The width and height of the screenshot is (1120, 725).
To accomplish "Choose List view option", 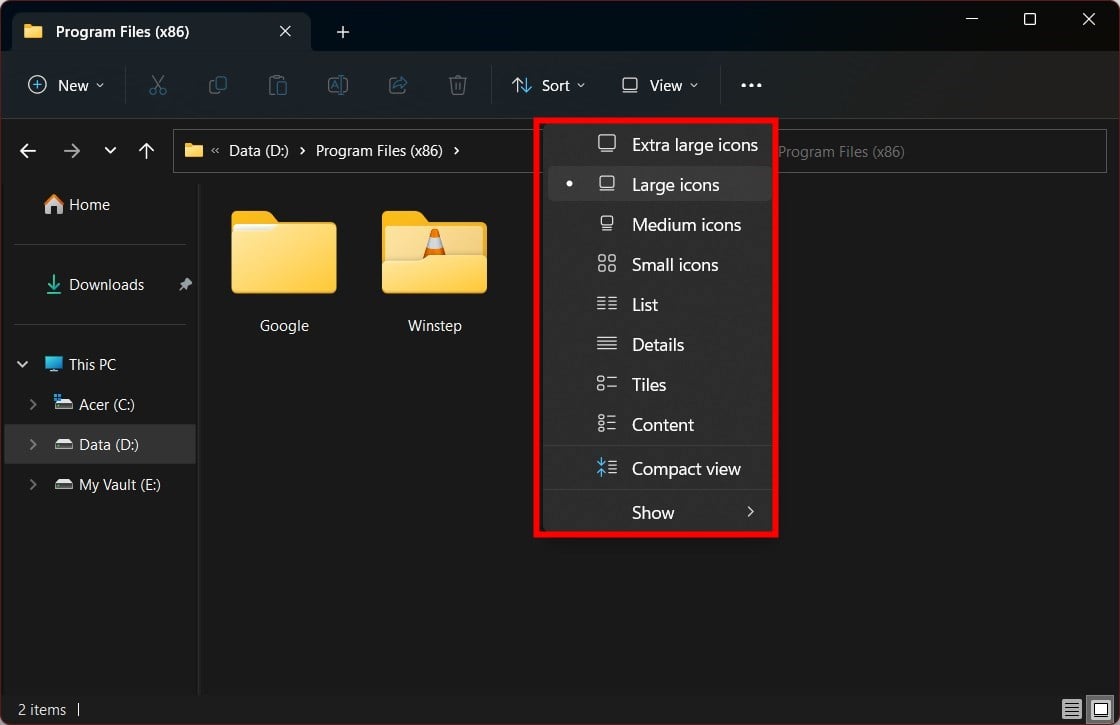I will [659, 304].
